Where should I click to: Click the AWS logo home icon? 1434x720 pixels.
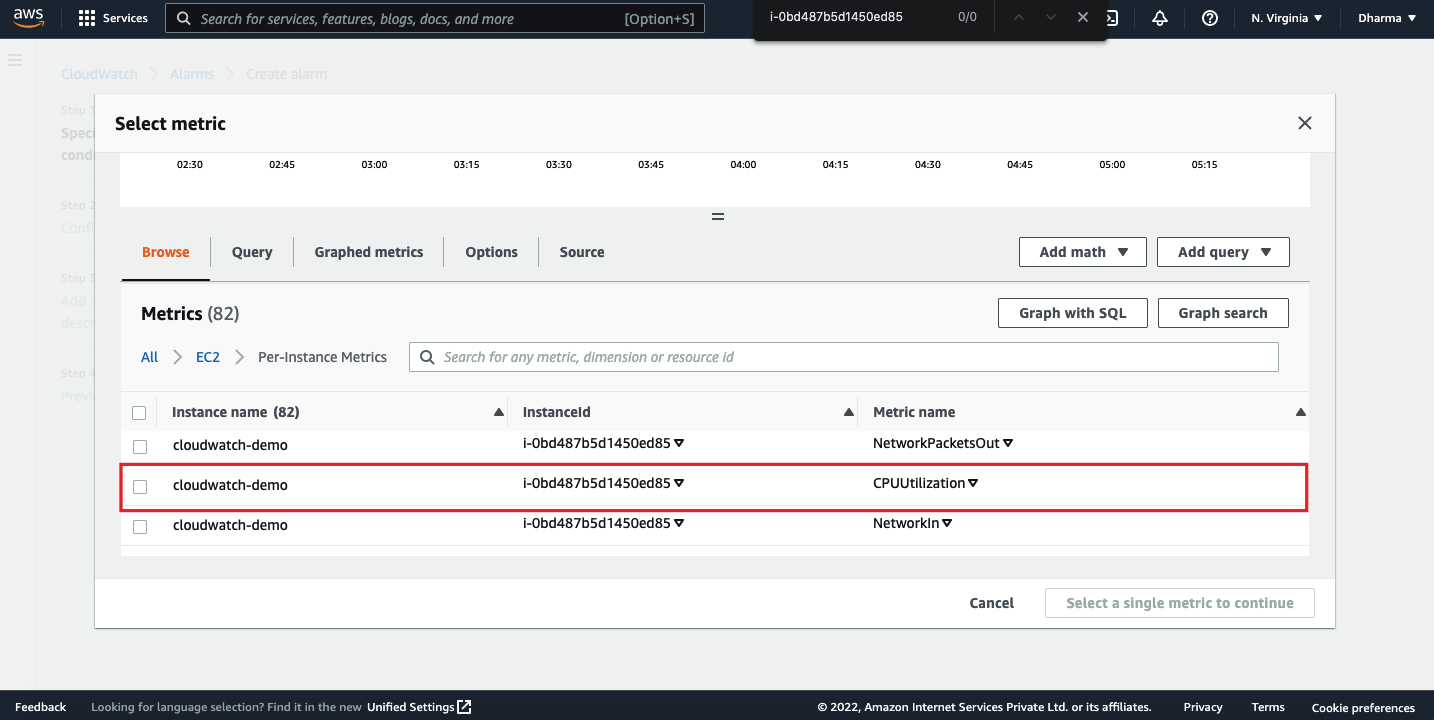pyautogui.click(x=28, y=18)
